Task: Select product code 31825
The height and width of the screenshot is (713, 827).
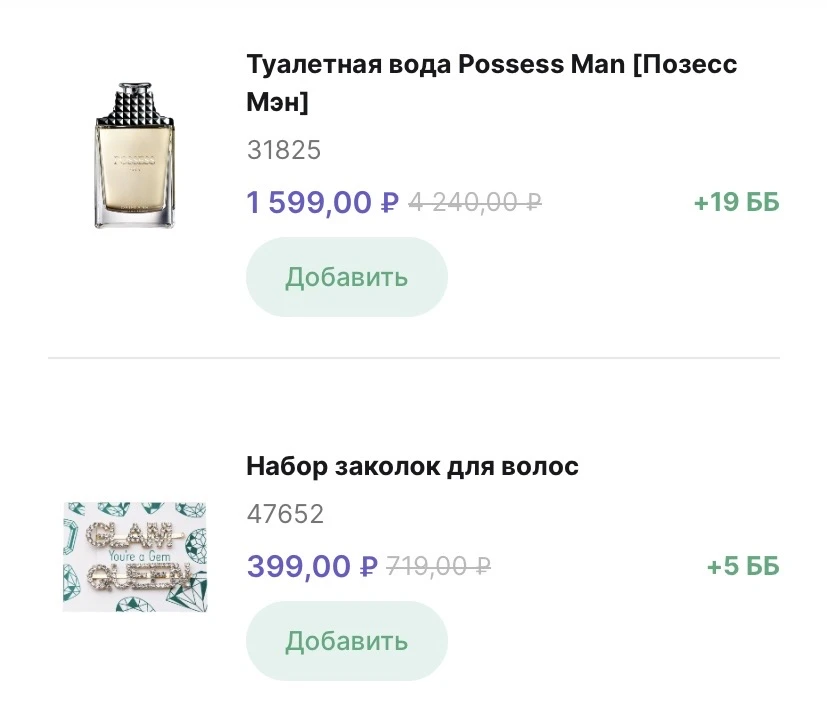Action: point(284,151)
